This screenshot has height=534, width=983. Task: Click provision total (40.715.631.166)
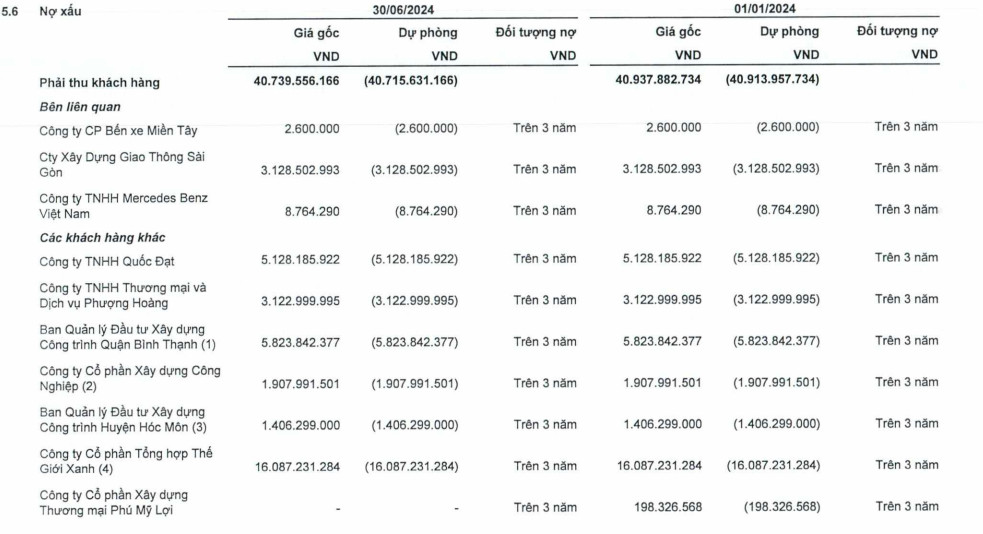pos(411,81)
